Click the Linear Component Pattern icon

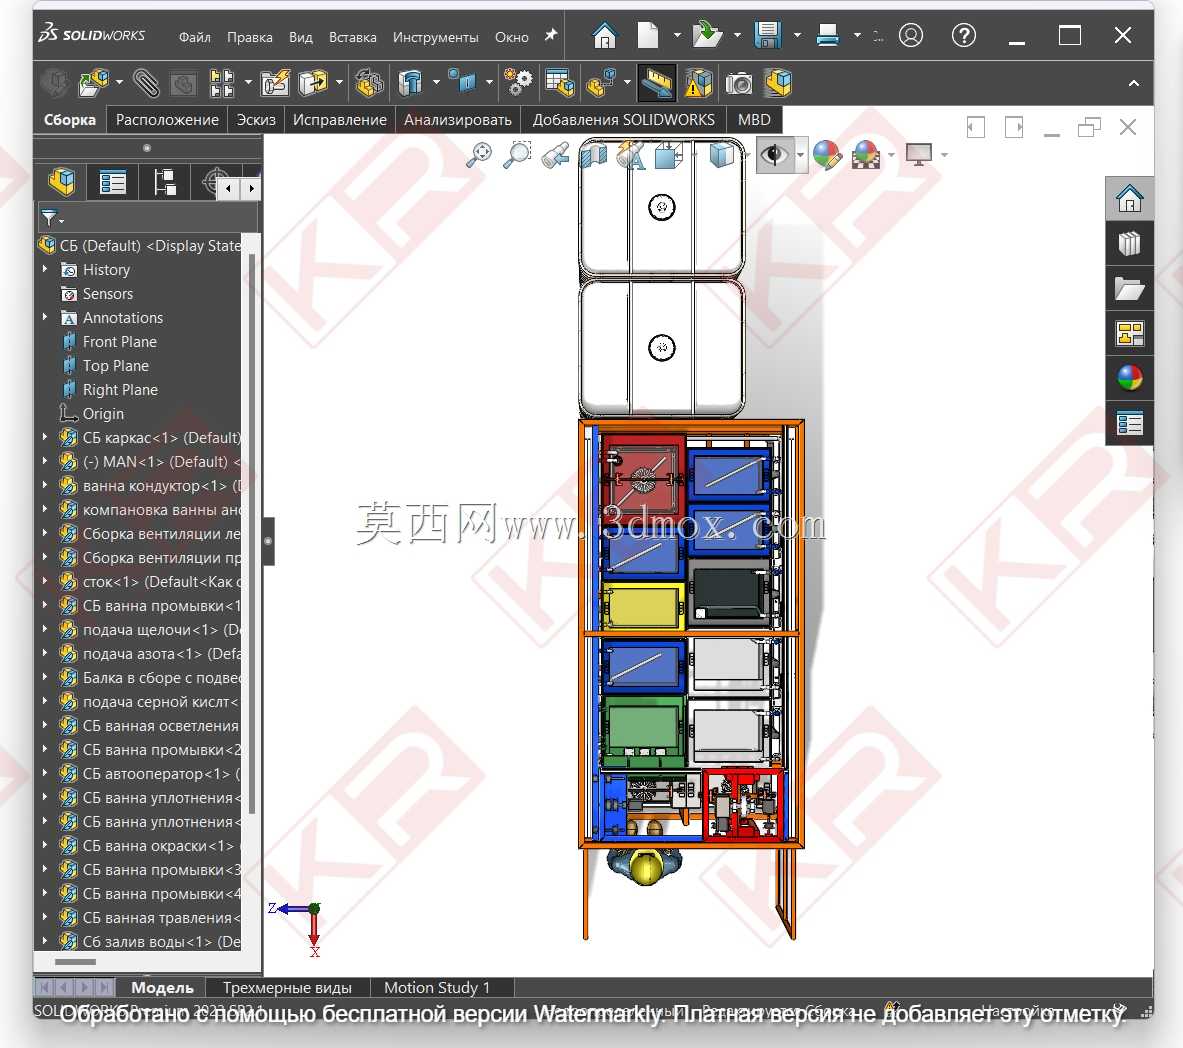(x=222, y=83)
